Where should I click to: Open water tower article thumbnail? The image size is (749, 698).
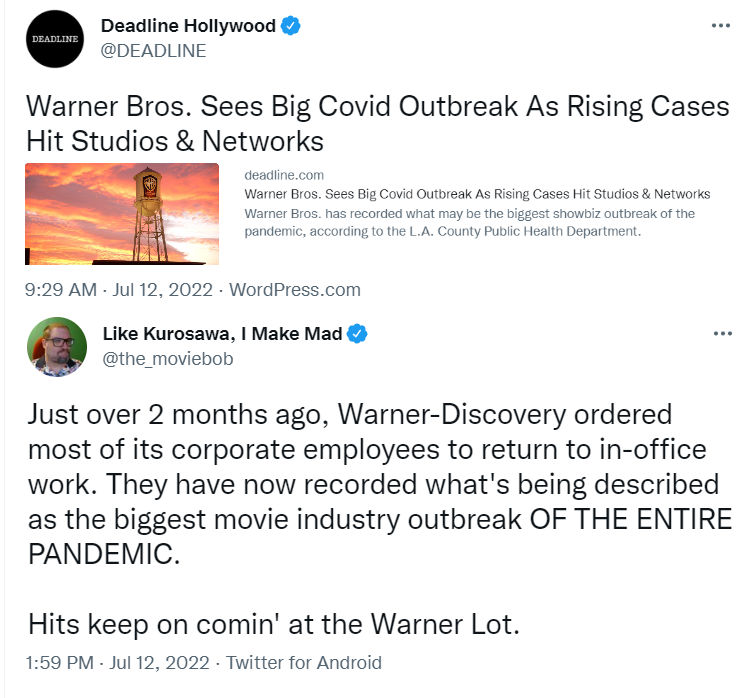tap(122, 214)
